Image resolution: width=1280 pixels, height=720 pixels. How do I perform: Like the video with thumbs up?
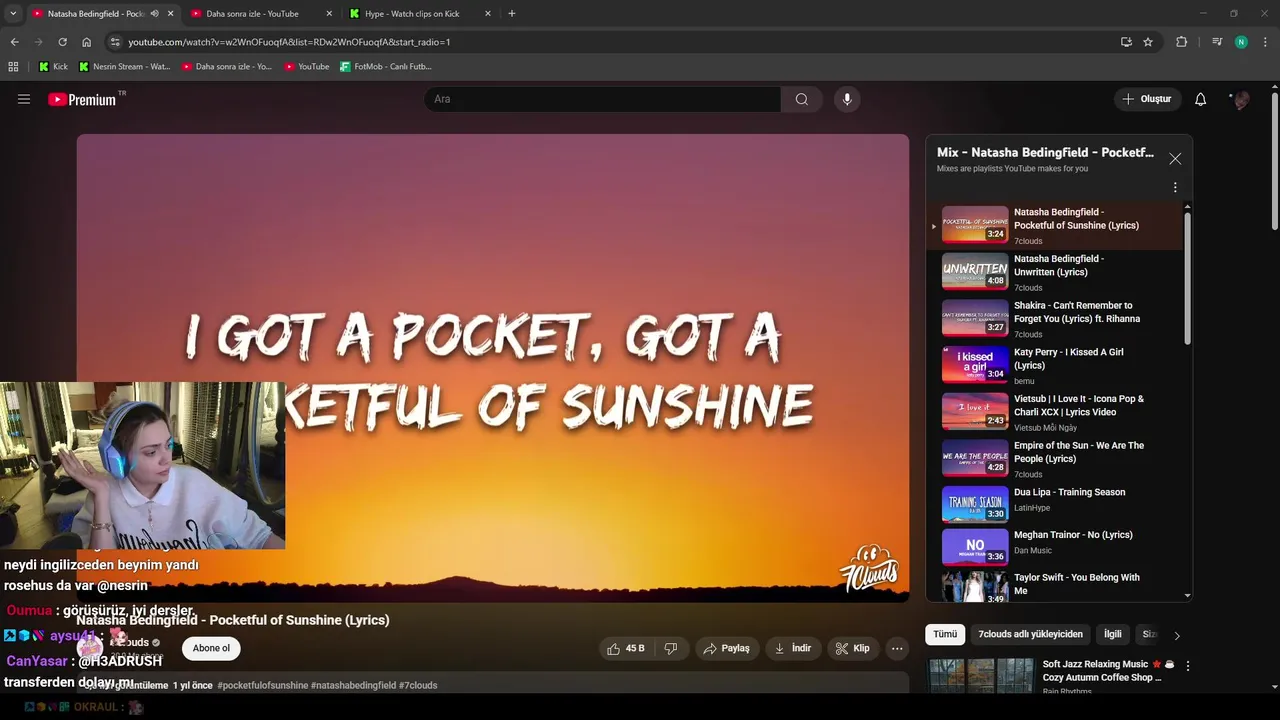click(x=626, y=648)
